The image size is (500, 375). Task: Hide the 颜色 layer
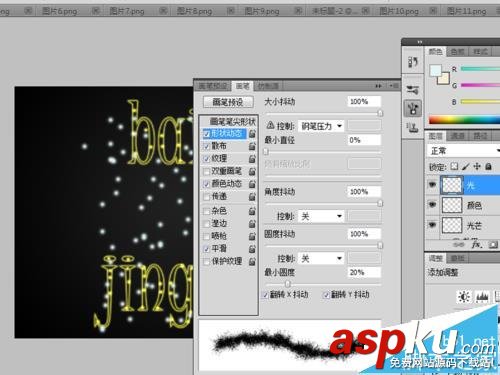[x=432, y=204]
